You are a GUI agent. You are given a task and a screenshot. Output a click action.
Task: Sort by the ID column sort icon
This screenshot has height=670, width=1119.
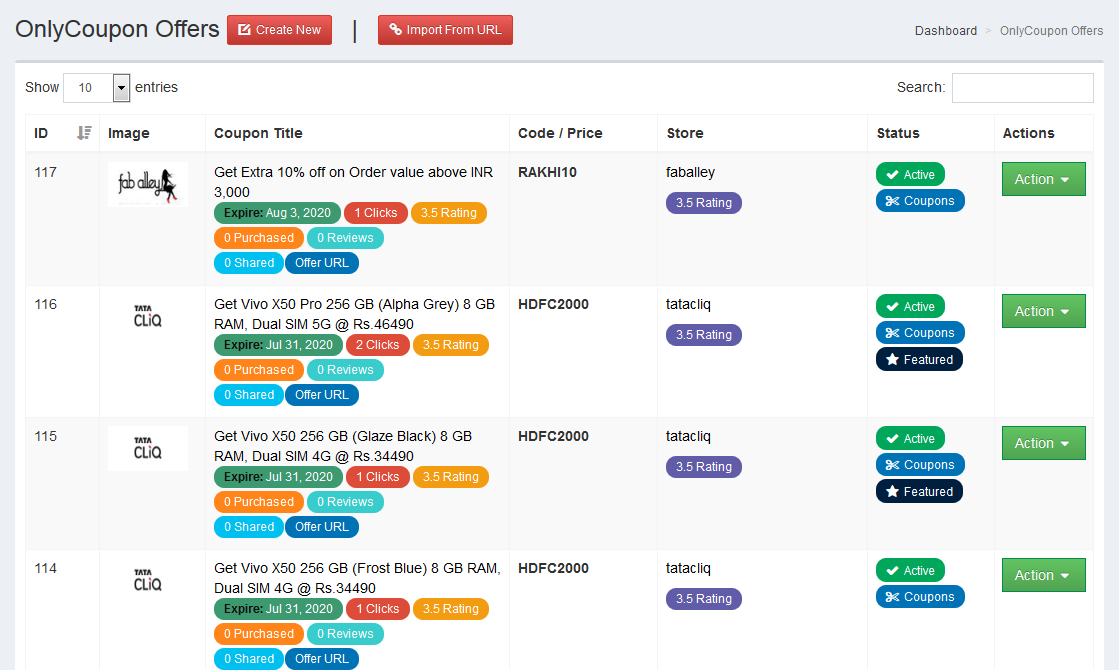pos(84,133)
